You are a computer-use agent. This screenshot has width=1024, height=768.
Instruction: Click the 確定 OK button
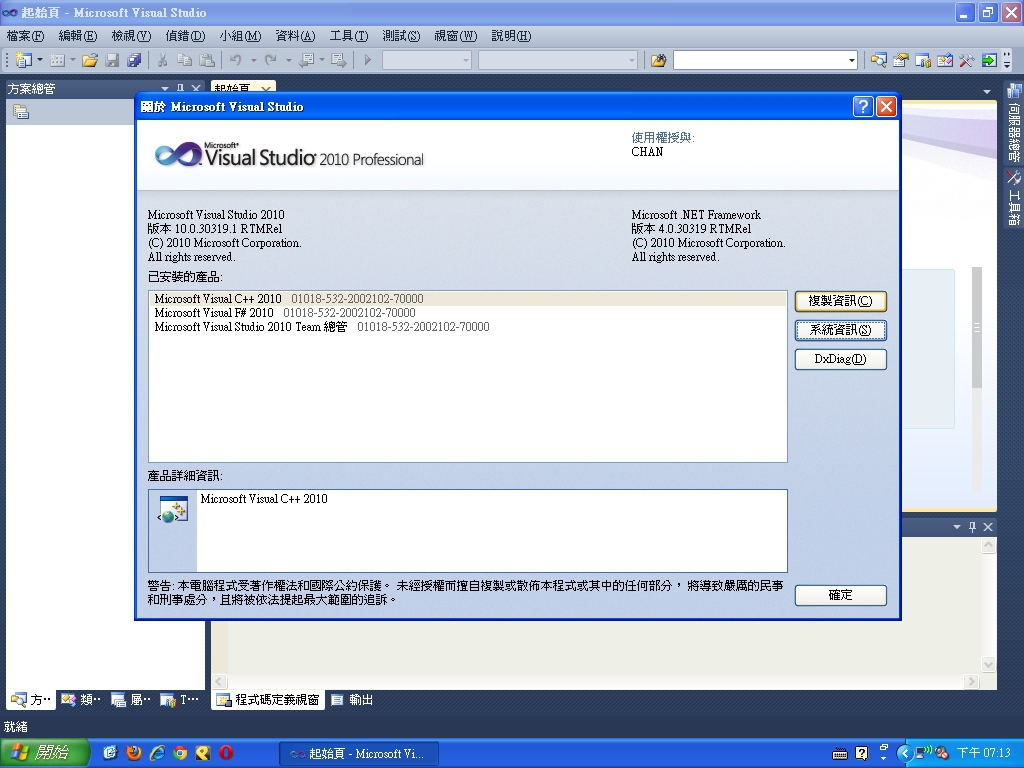(x=840, y=595)
